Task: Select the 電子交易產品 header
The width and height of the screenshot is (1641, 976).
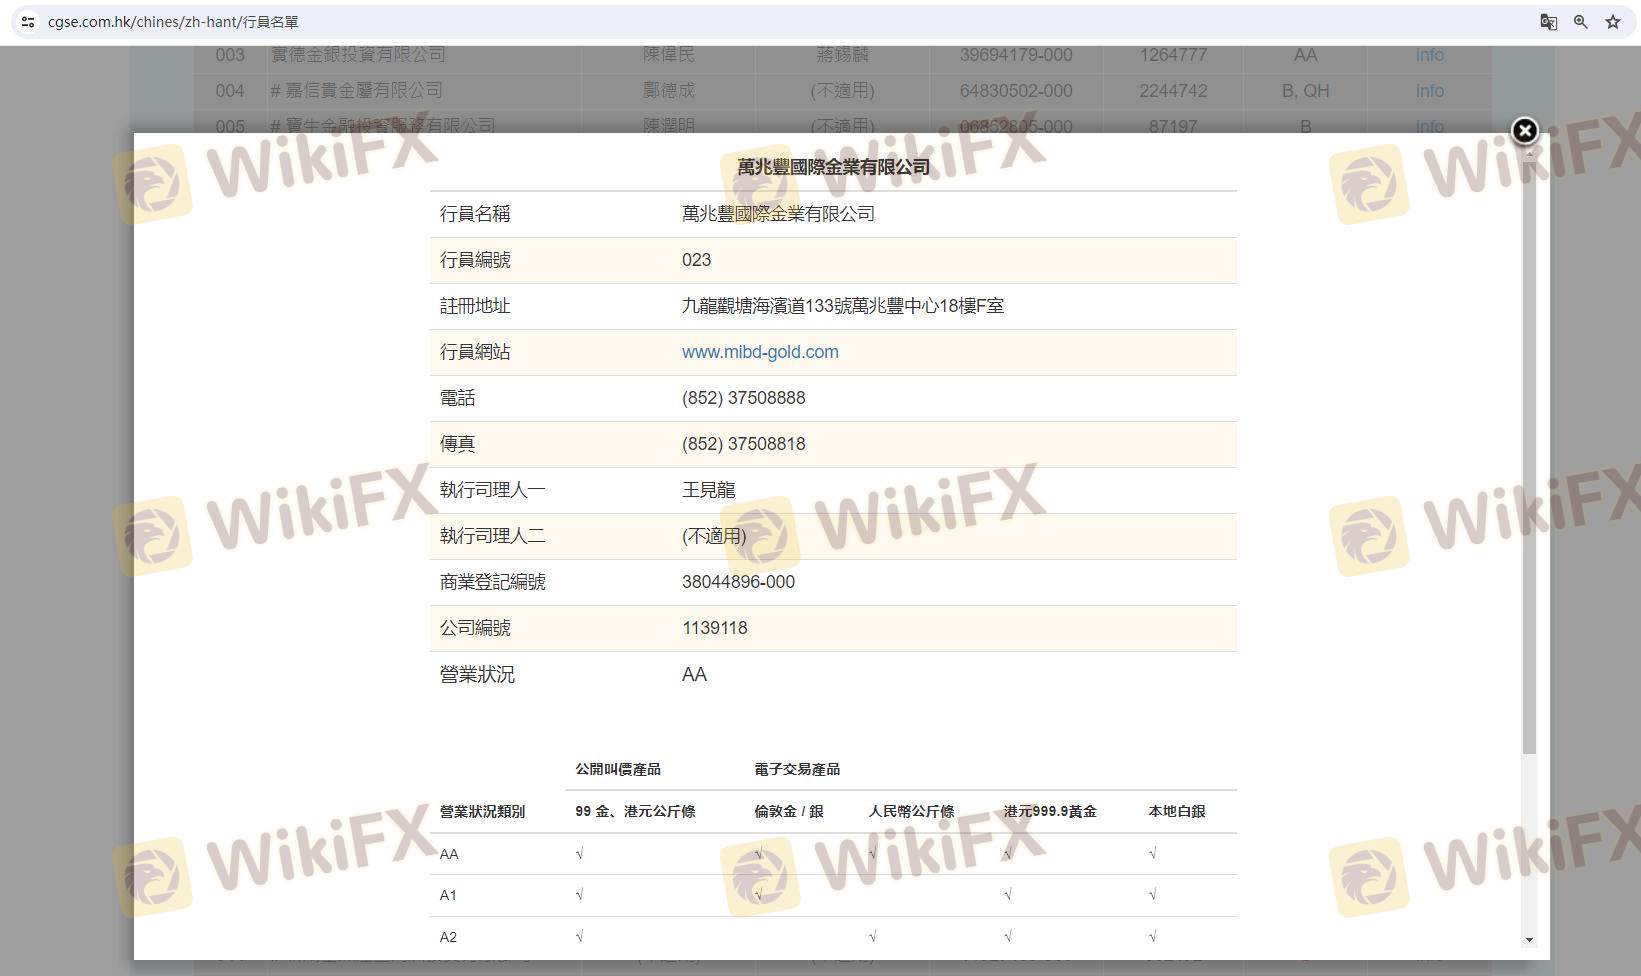Action: click(797, 769)
